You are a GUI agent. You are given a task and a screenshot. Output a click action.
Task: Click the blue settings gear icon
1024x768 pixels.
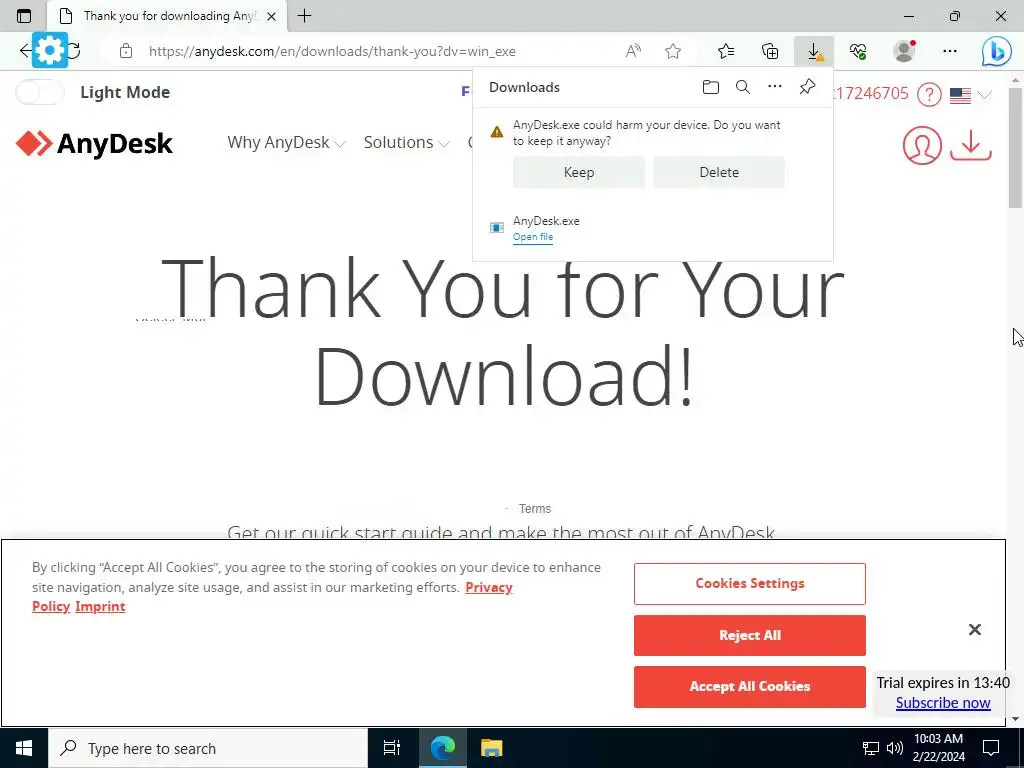(x=50, y=50)
